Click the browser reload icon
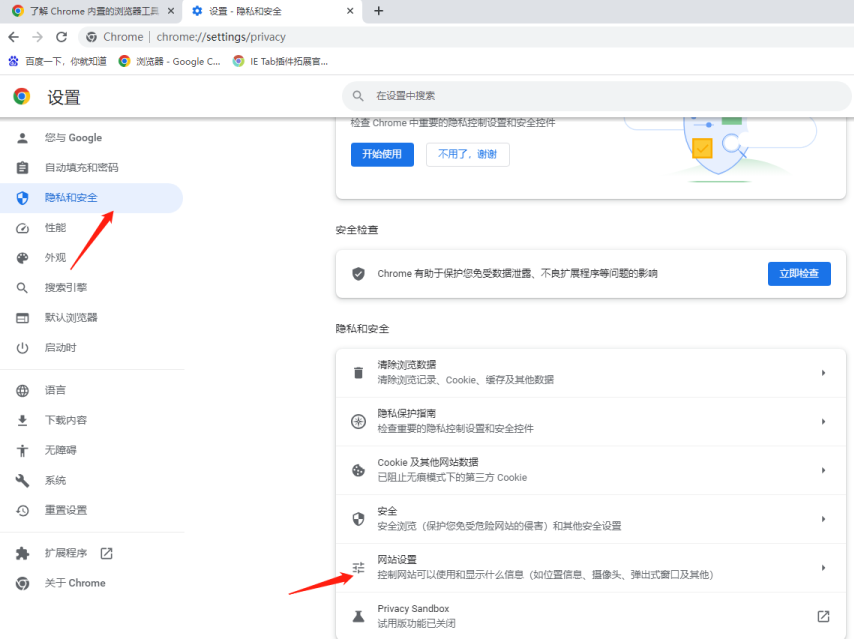Screen dimensions: 854x639 [61, 37]
